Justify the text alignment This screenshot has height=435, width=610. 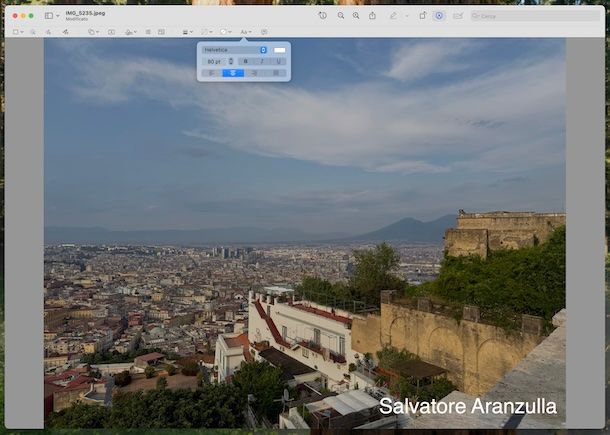pos(276,73)
